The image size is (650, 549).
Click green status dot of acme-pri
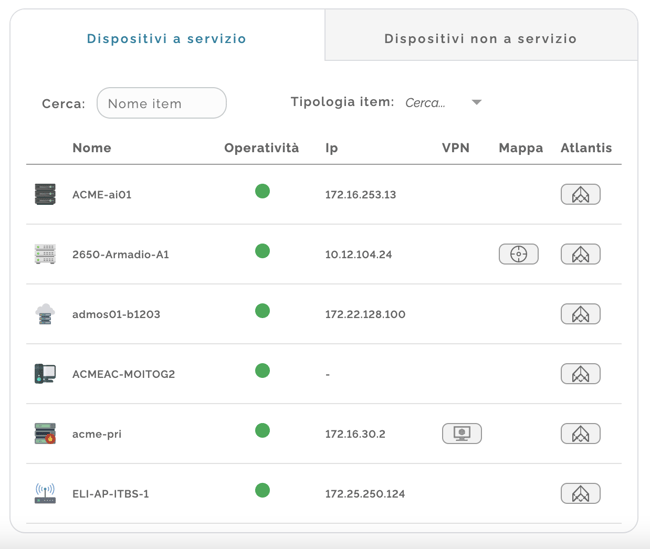pos(262,430)
